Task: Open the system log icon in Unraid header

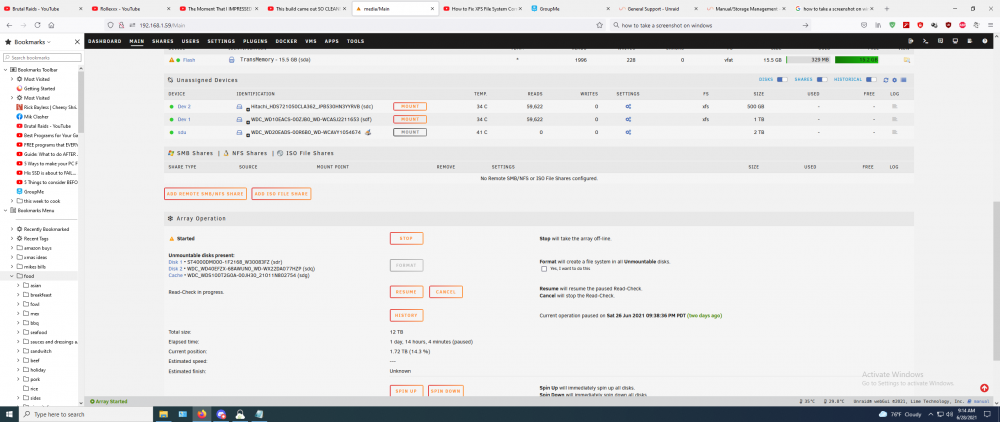Action: click(970, 41)
